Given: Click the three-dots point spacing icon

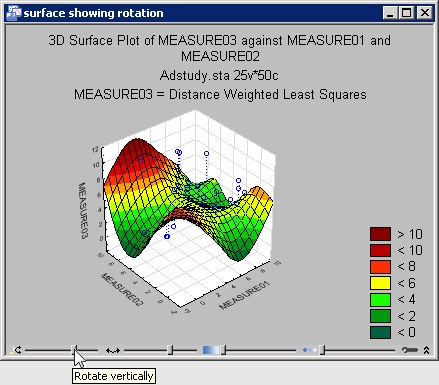Looking at the screenshot, I should (x=310, y=350).
